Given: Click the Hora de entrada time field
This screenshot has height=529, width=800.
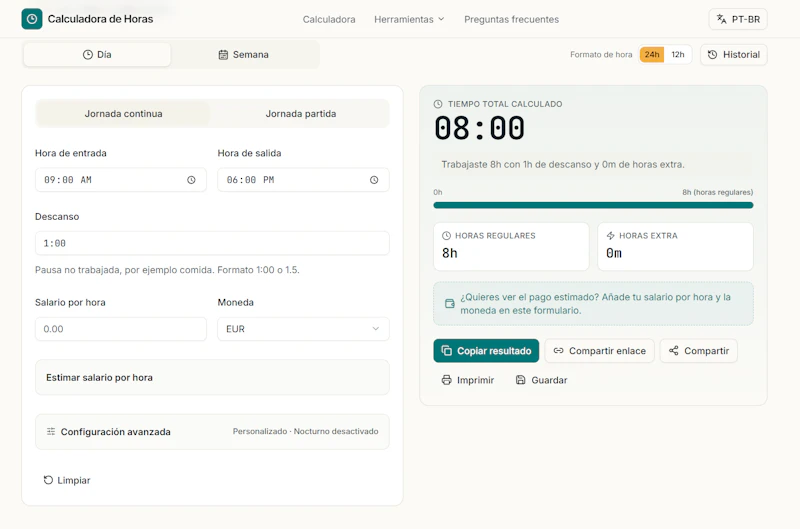Looking at the screenshot, I should click(120, 180).
